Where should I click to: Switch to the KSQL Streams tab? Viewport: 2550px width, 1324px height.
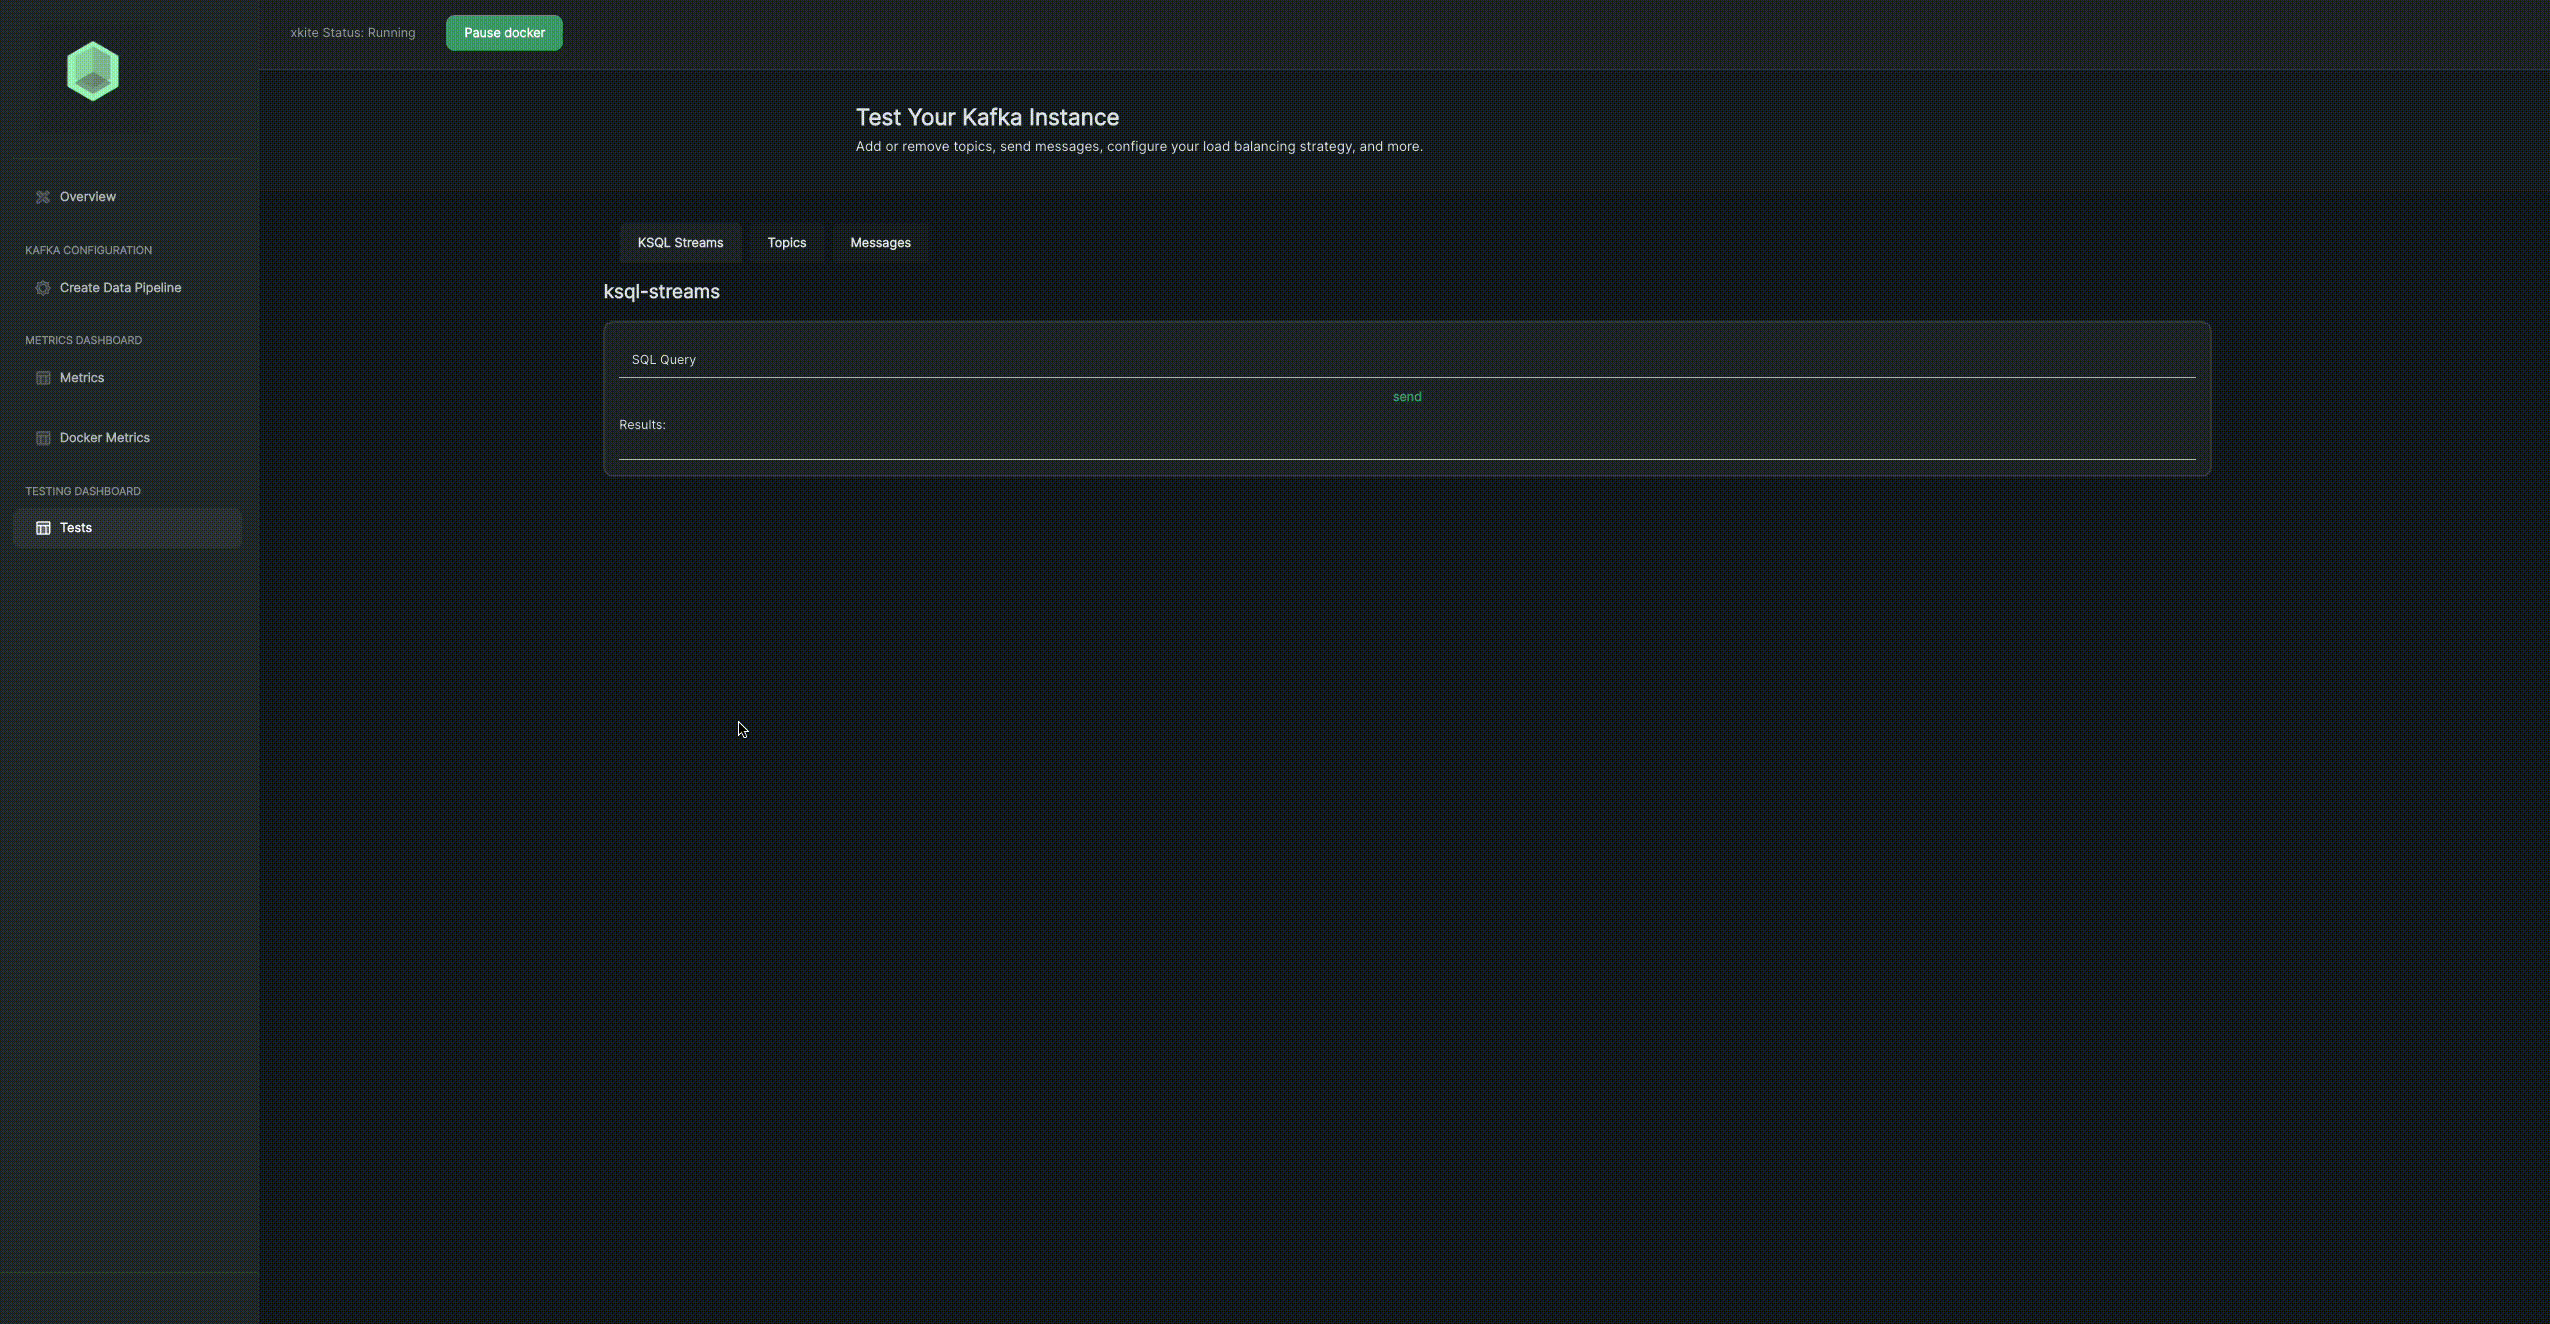[680, 243]
